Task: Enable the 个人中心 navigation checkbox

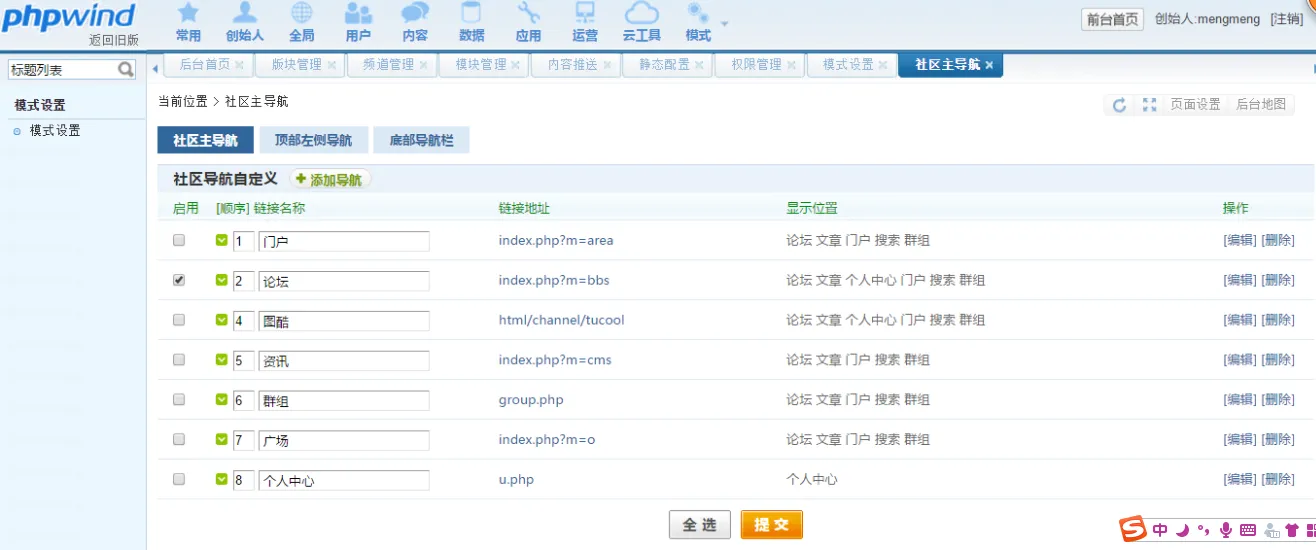Action: [x=179, y=479]
